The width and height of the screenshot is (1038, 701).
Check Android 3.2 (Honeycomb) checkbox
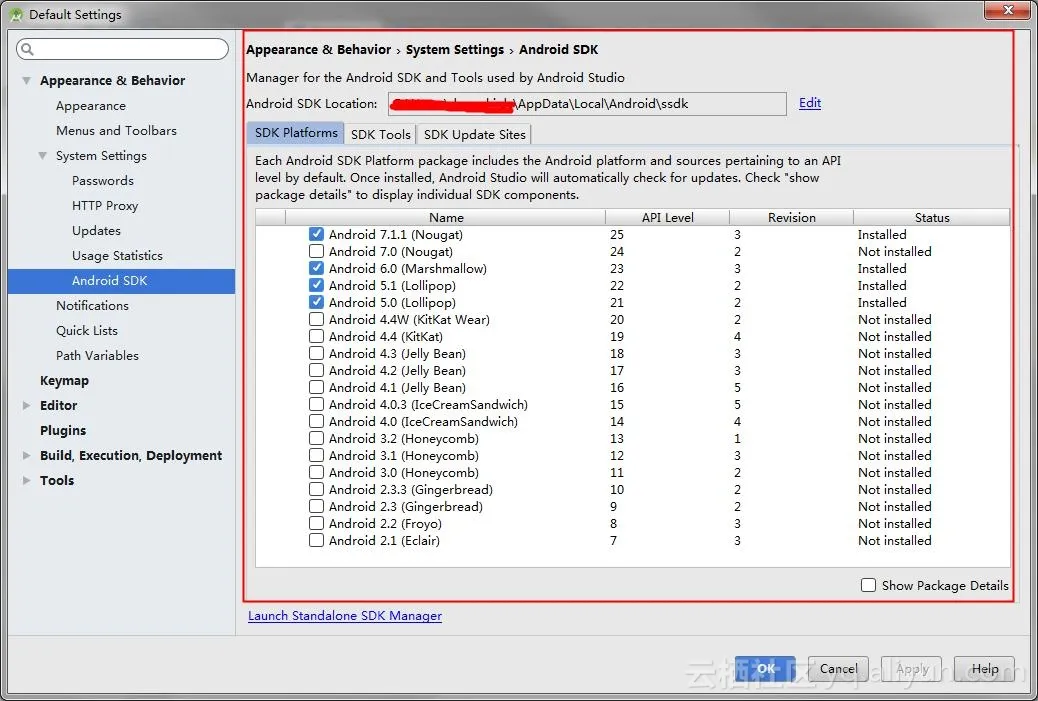tap(316, 438)
